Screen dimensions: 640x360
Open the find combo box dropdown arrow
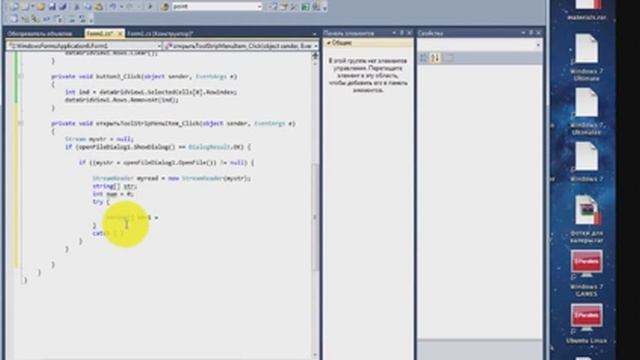(x=260, y=7)
